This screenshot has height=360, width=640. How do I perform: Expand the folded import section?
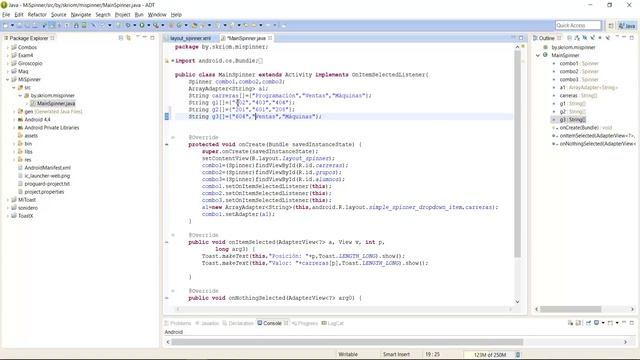(172, 61)
